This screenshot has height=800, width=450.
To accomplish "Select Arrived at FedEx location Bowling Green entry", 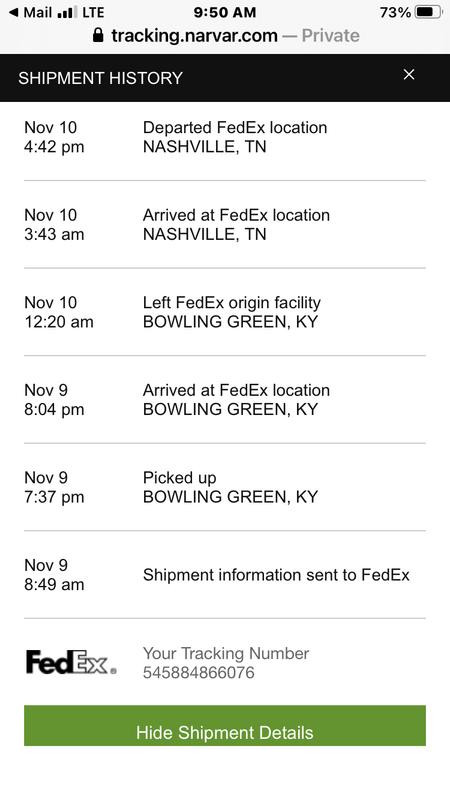I will click(224, 399).
